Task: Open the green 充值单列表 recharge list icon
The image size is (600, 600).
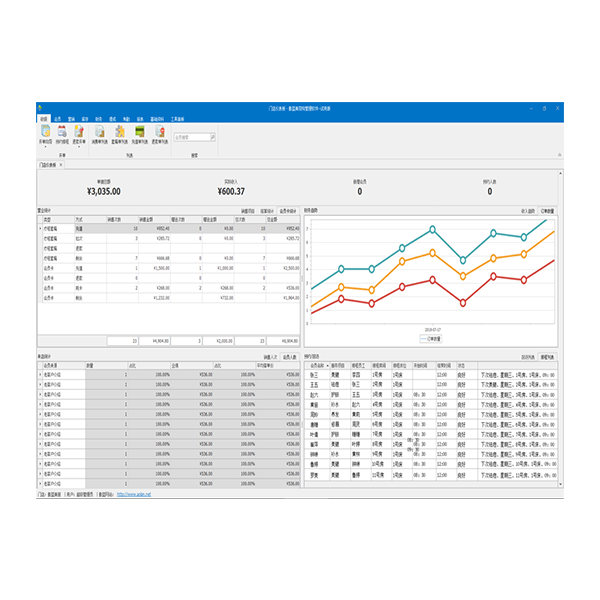Action: 140,132
